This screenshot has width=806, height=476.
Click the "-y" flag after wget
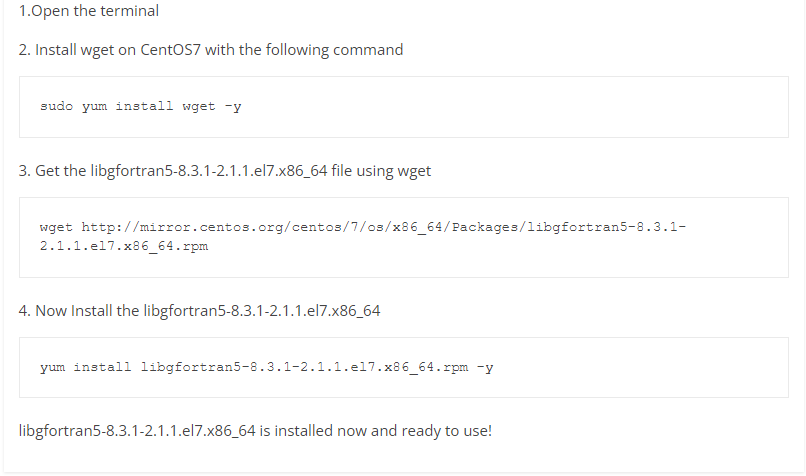pyautogui.click(x=233, y=107)
